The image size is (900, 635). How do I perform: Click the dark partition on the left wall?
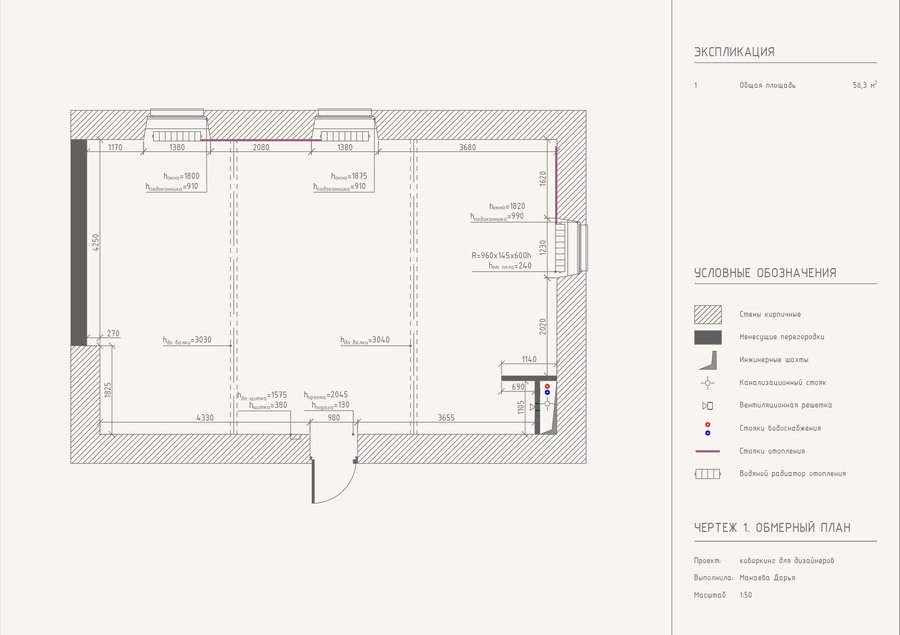[79, 242]
